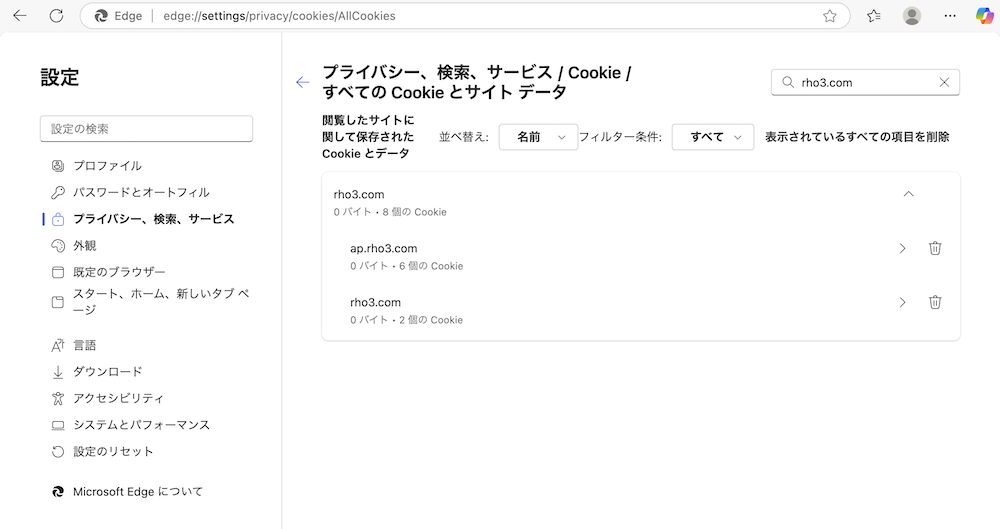Expand ap.rho3.com cookie details chevron
This screenshot has width=1000, height=529.
902,248
